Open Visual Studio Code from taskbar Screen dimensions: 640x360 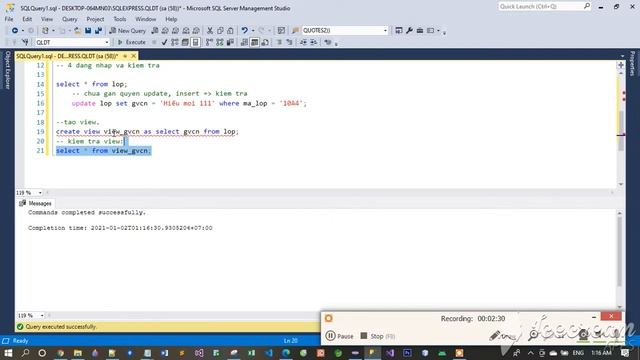point(269,353)
